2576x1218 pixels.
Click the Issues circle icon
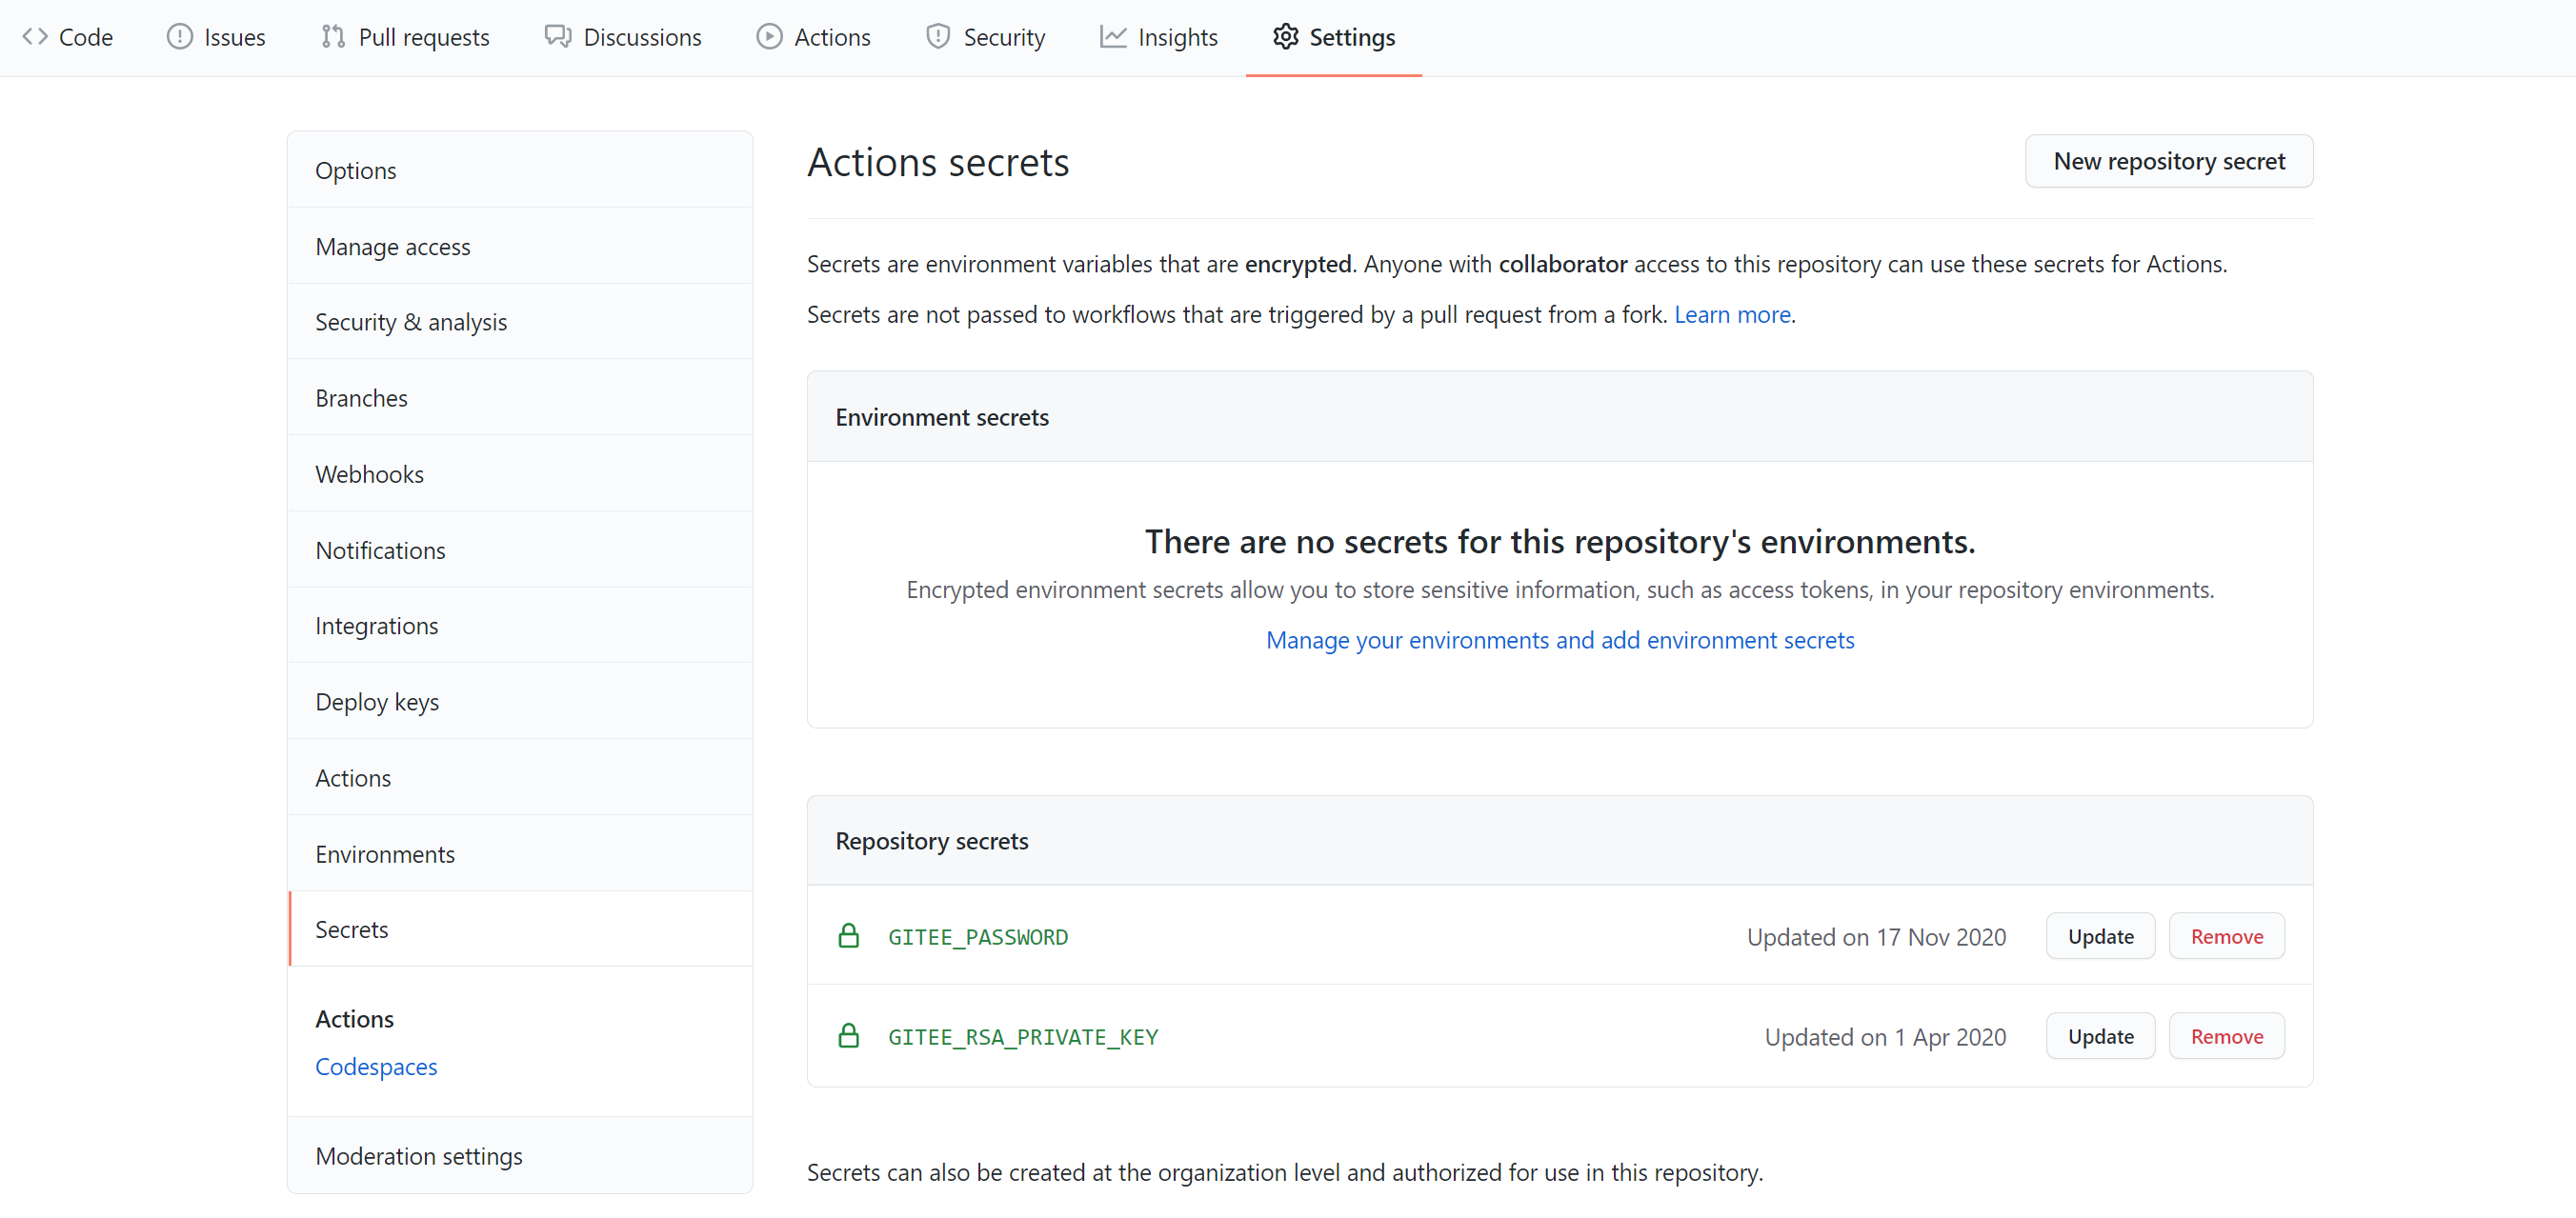click(179, 37)
